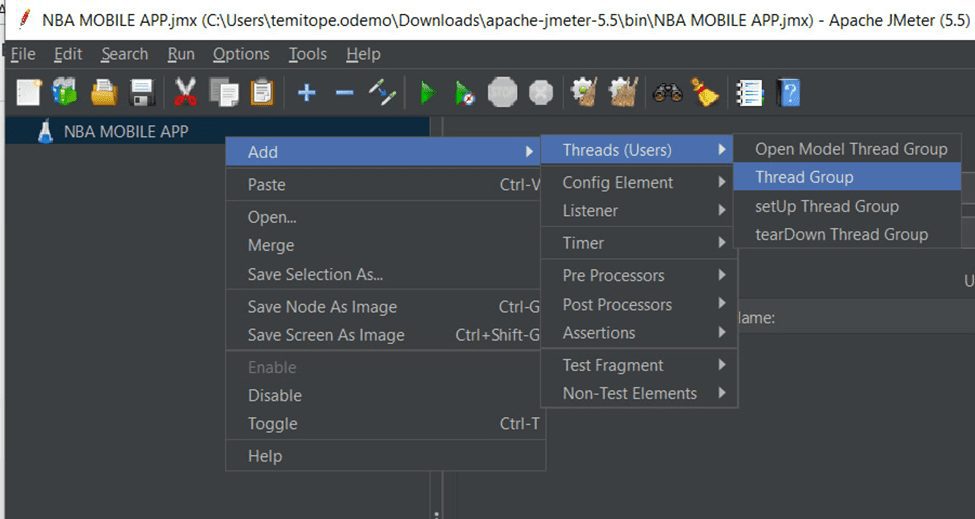The height and width of the screenshot is (519, 975).
Task: Click the Open file folder icon
Action: point(104,93)
